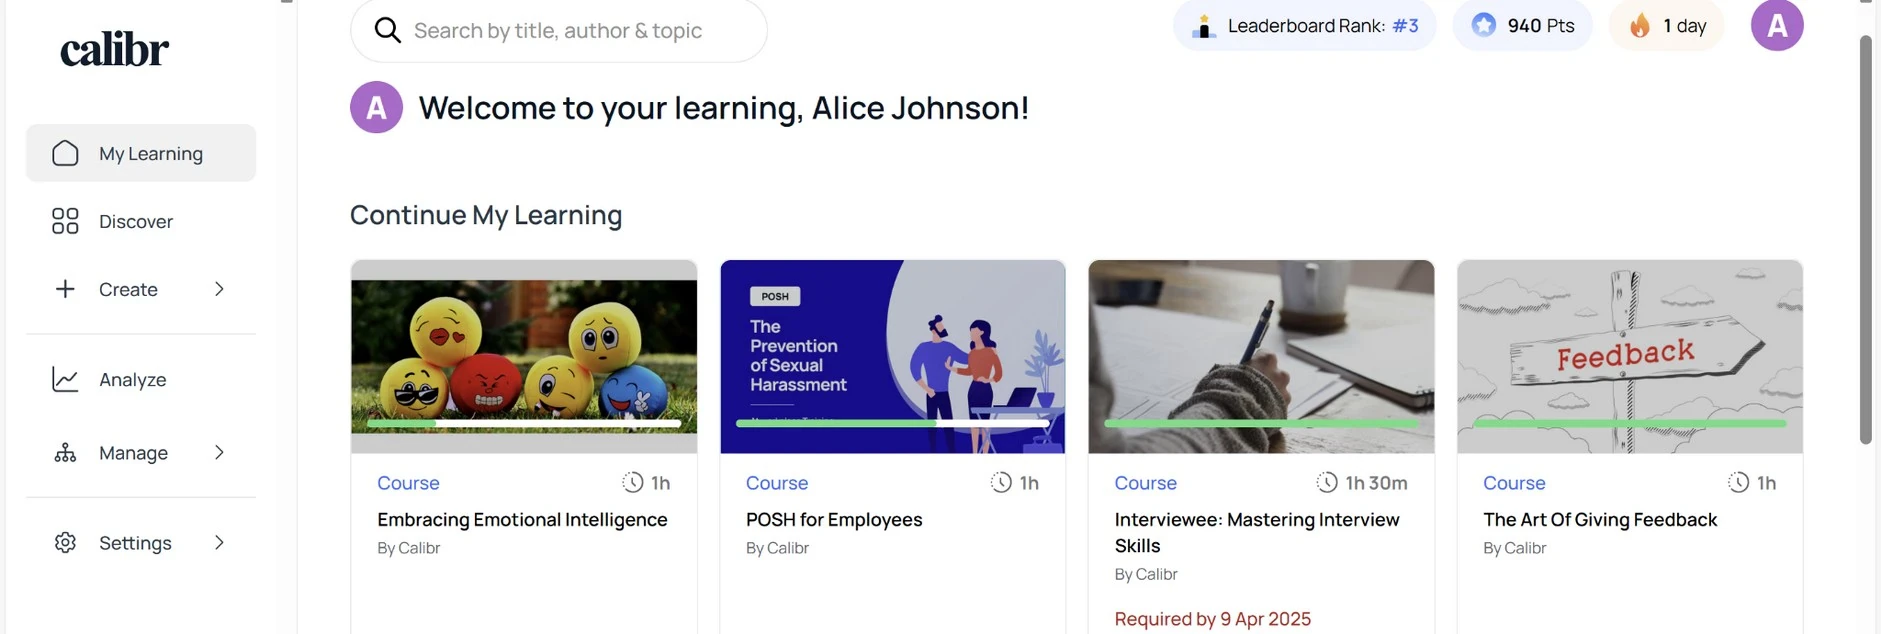Open Embracing Emotional Intelligence course title
The height and width of the screenshot is (634, 1881).
[522, 520]
